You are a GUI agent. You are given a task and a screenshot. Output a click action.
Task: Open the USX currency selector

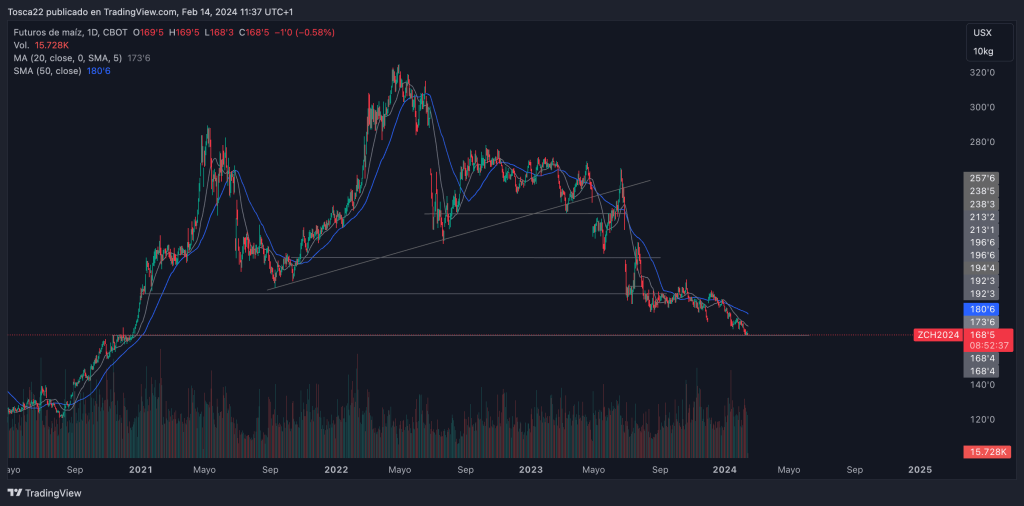tap(982, 33)
